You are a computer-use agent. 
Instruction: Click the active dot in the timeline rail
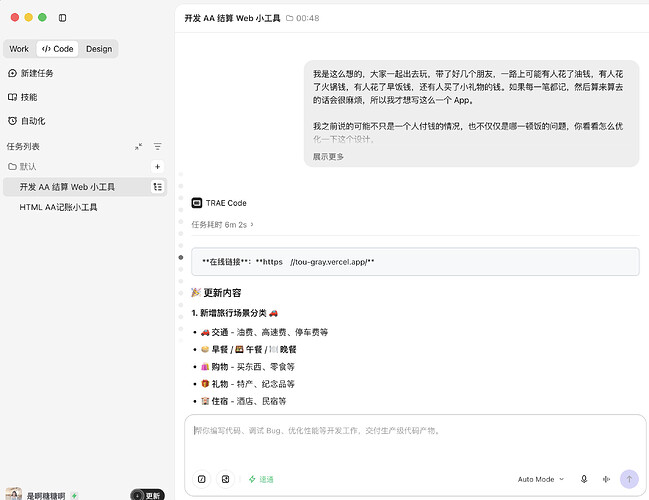[x=181, y=257]
